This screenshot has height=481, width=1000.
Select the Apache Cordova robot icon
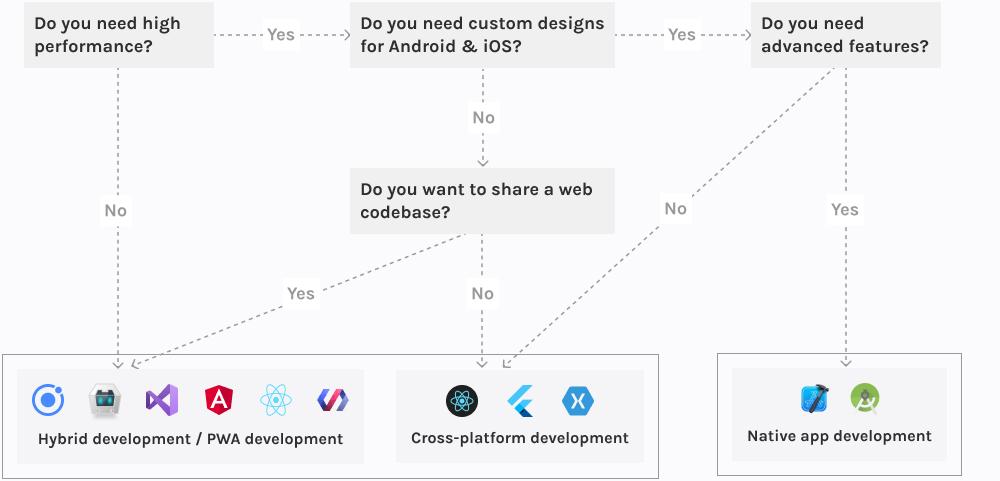(x=104, y=400)
